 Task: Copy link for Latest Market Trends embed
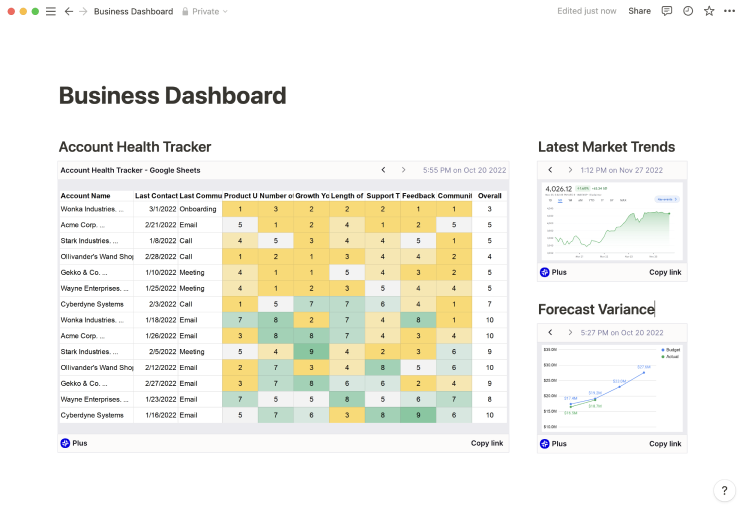click(665, 272)
